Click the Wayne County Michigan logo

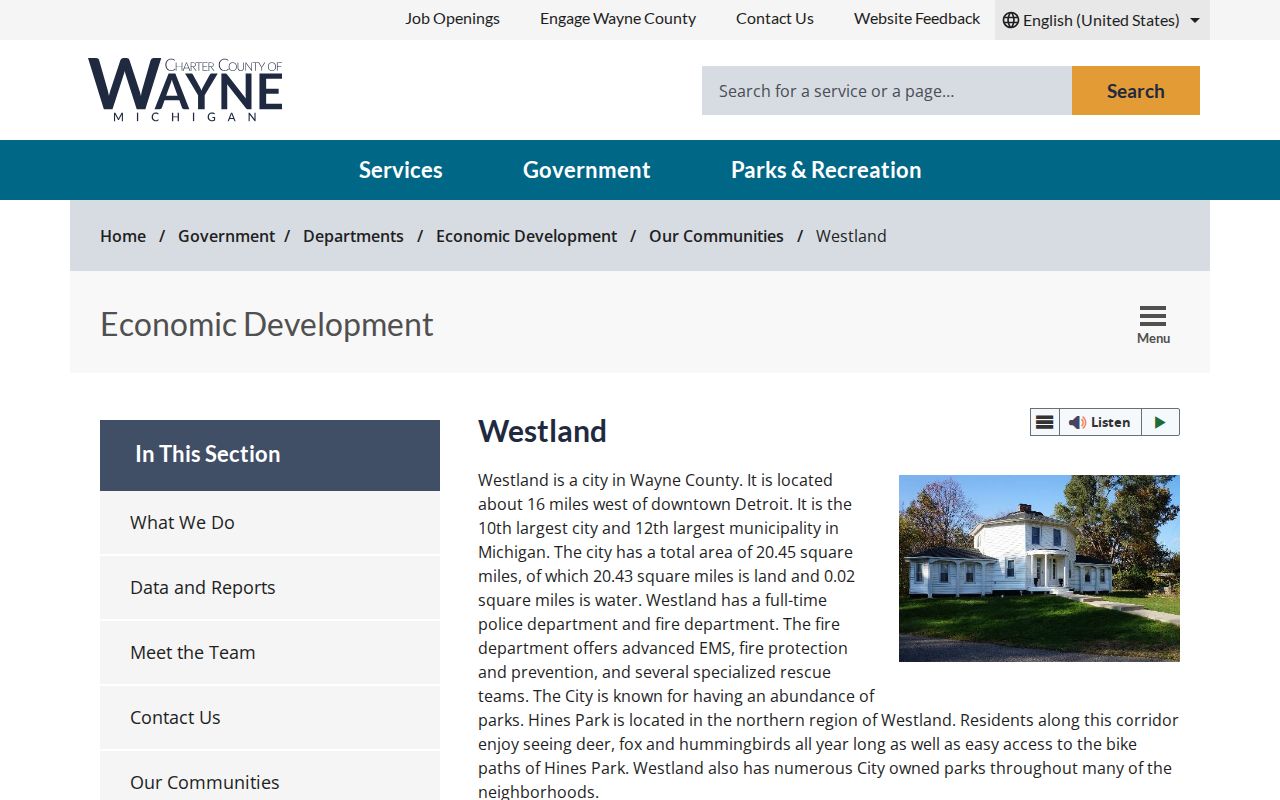[185, 90]
